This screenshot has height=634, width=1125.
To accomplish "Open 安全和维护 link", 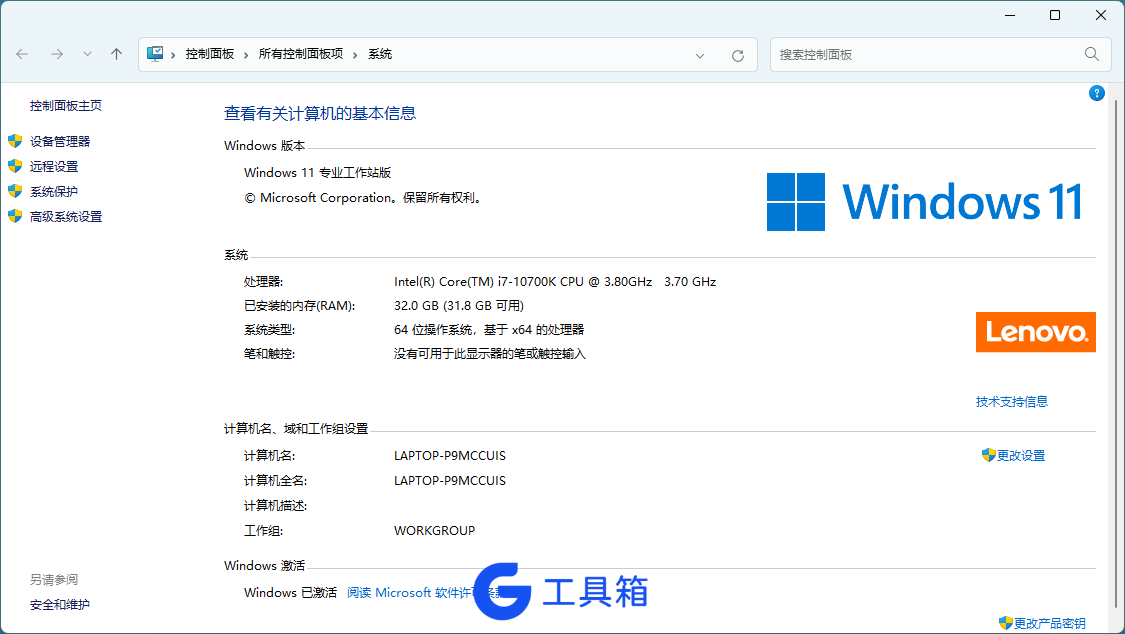I will [x=60, y=605].
